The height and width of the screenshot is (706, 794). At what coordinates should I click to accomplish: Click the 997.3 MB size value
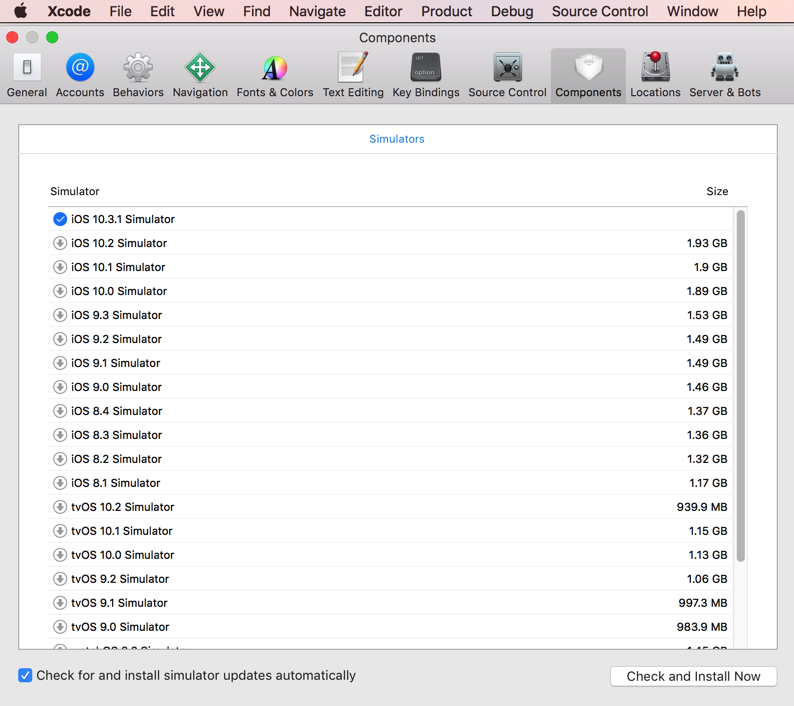(x=703, y=603)
